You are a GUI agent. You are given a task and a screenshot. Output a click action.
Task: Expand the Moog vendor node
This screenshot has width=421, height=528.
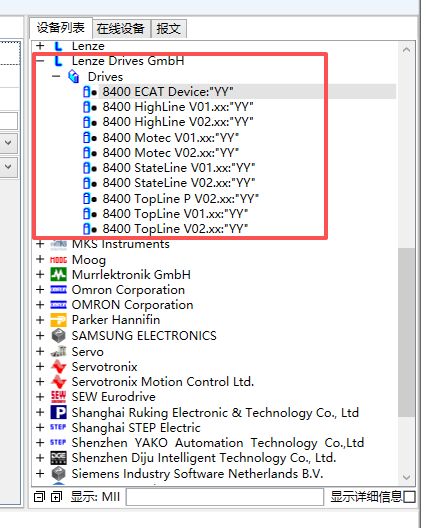(40, 259)
